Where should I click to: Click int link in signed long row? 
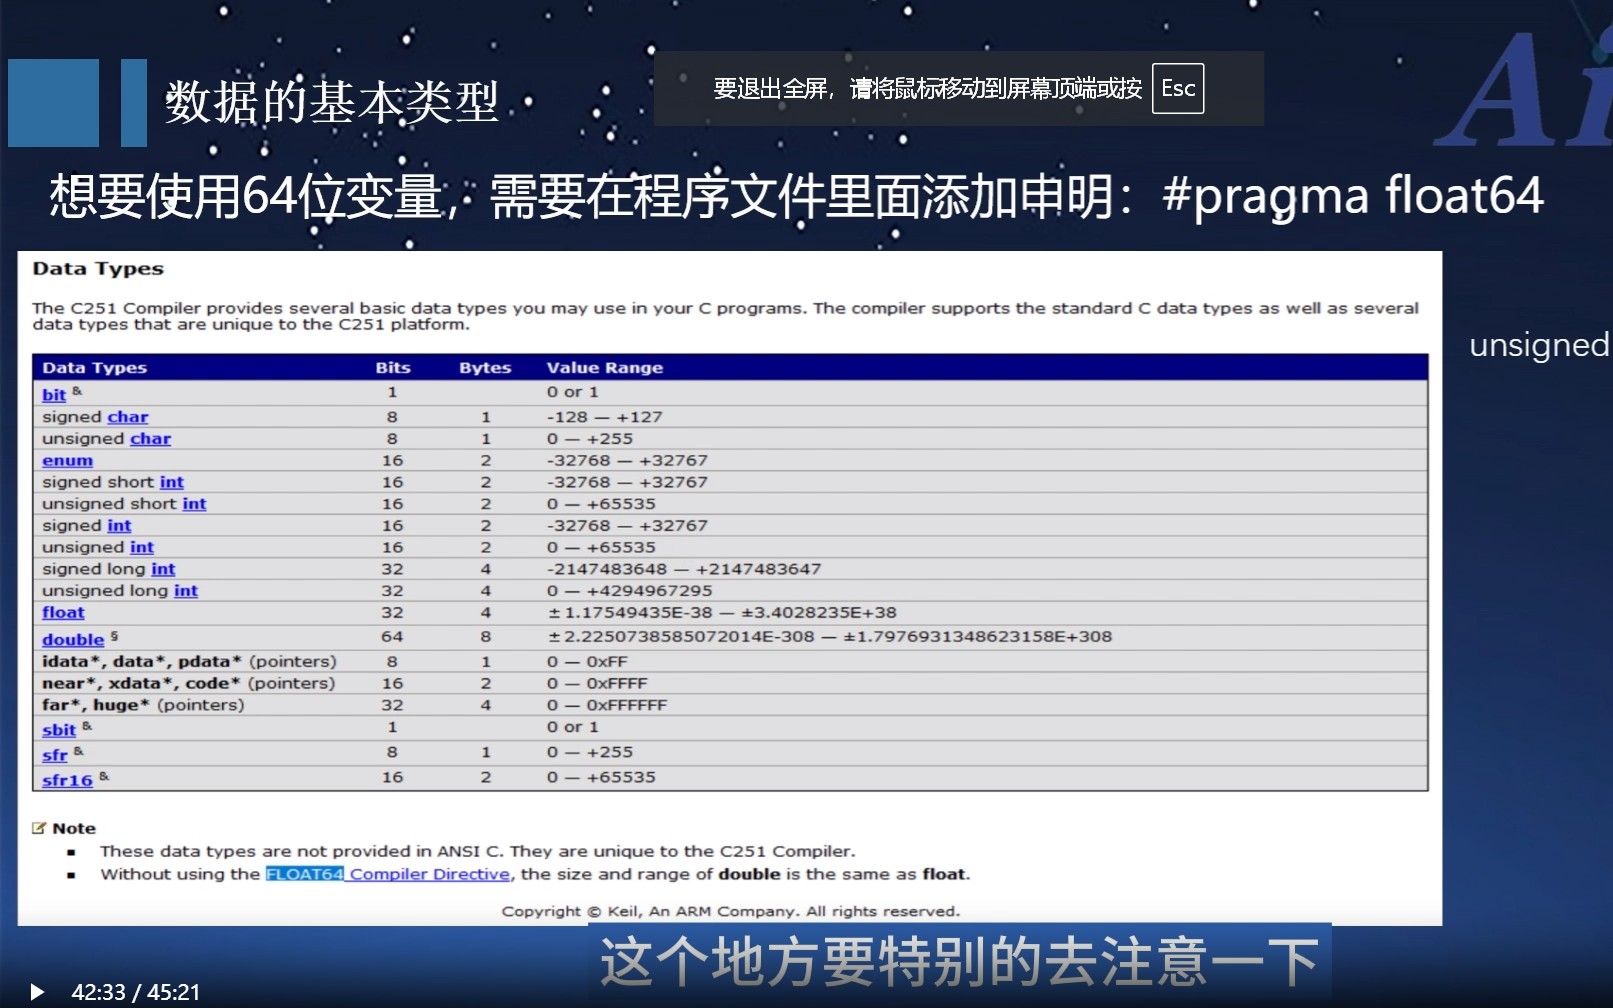[163, 569]
